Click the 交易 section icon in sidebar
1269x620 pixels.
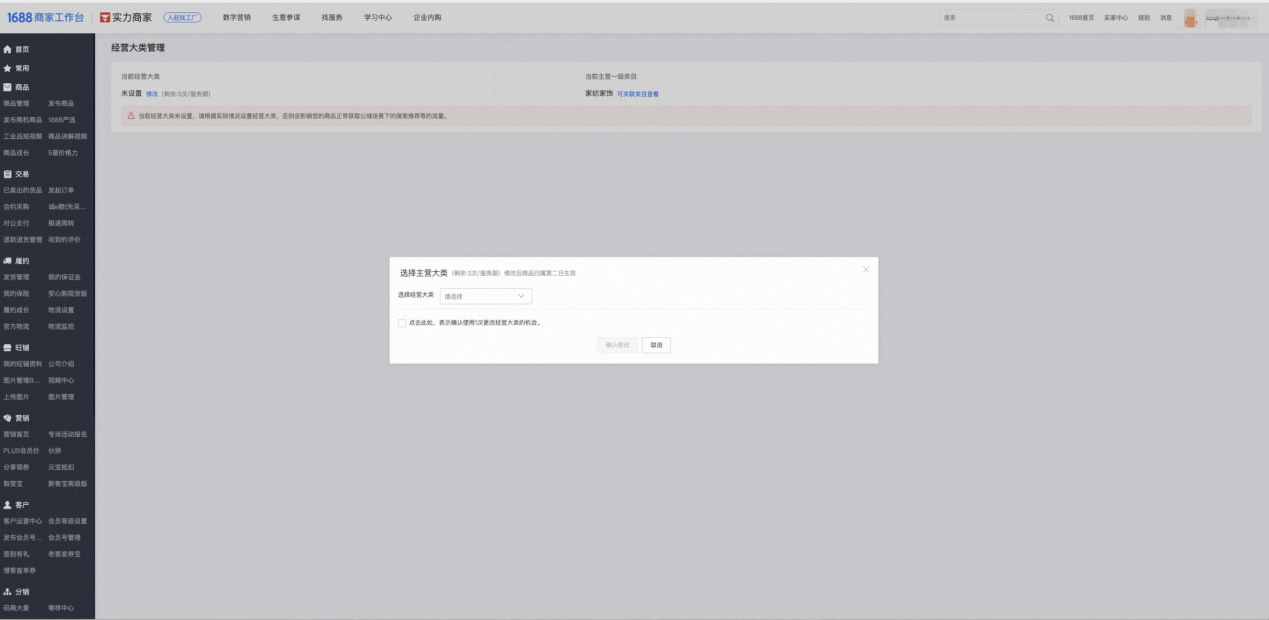8,174
